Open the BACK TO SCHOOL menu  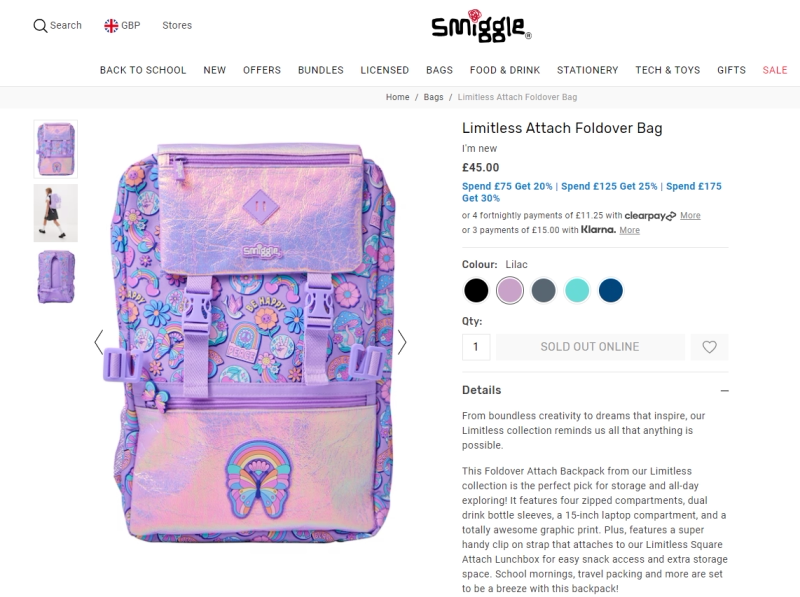click(143, 70)
